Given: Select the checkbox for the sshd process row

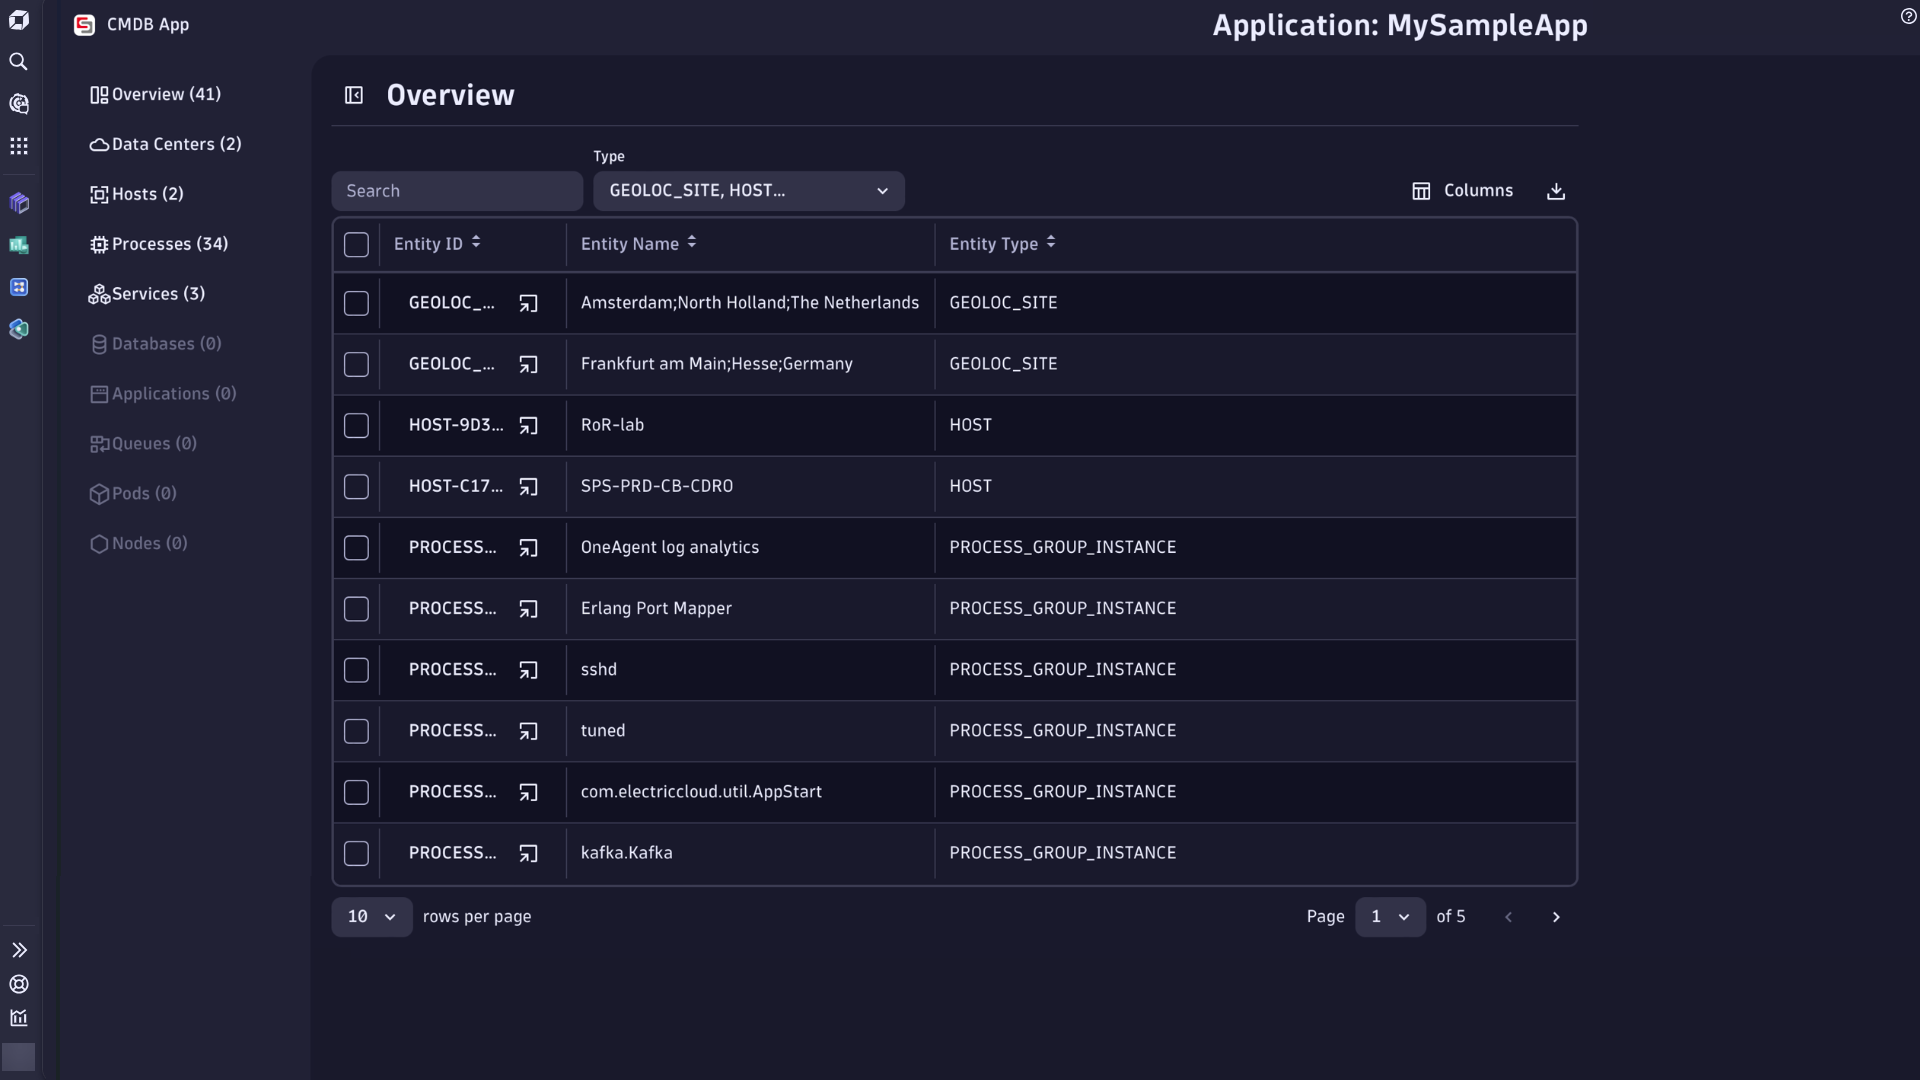Looking at the screenshot, I should coord(356,670).
